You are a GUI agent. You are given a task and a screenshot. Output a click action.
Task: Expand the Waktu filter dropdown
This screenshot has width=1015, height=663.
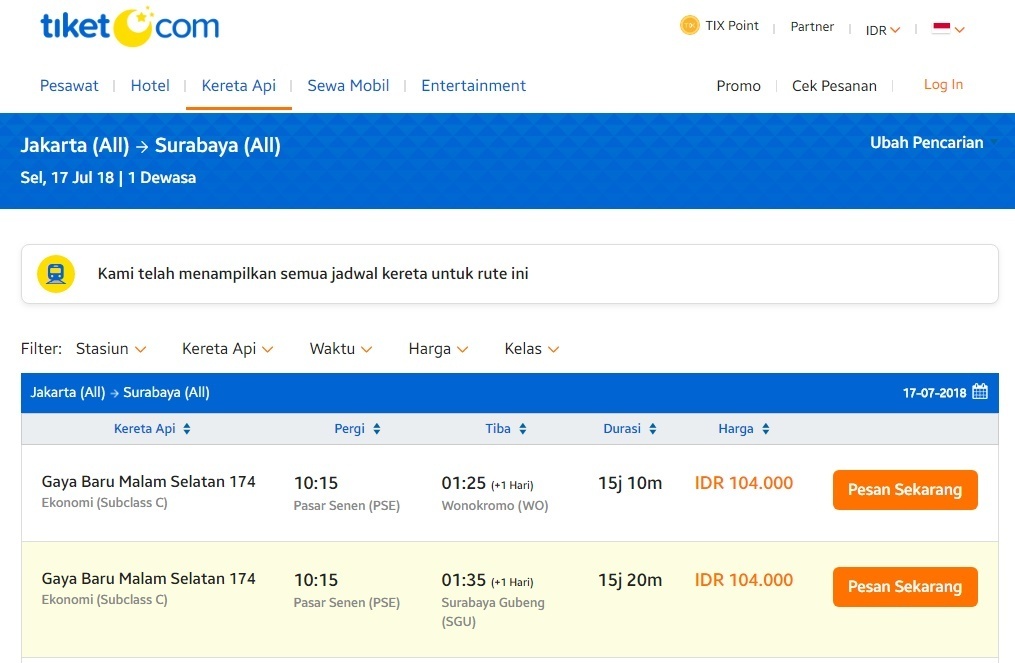point(341,349)
